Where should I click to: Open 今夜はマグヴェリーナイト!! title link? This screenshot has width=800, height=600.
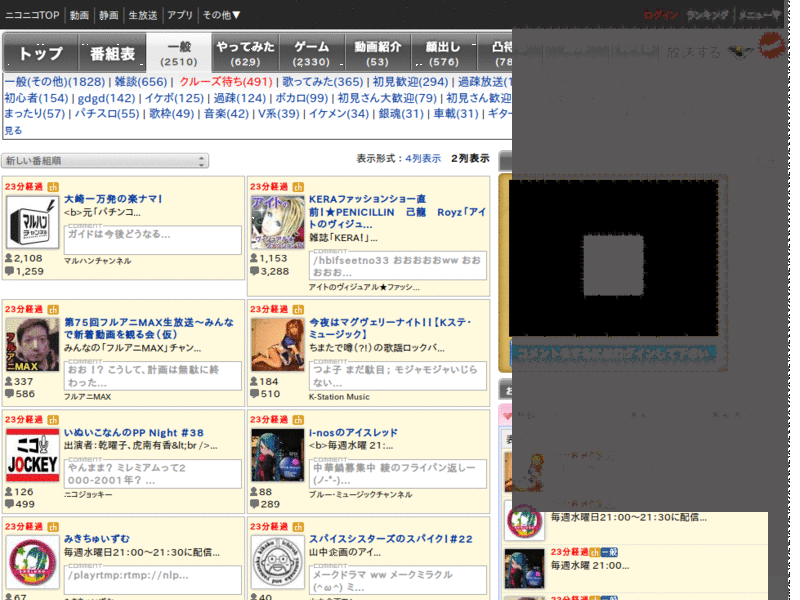(390, 329)
